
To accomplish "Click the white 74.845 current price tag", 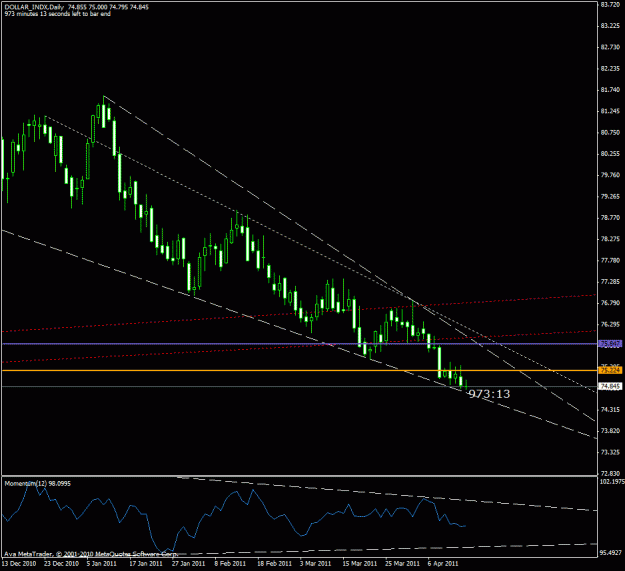I will (x=610, y=387).
